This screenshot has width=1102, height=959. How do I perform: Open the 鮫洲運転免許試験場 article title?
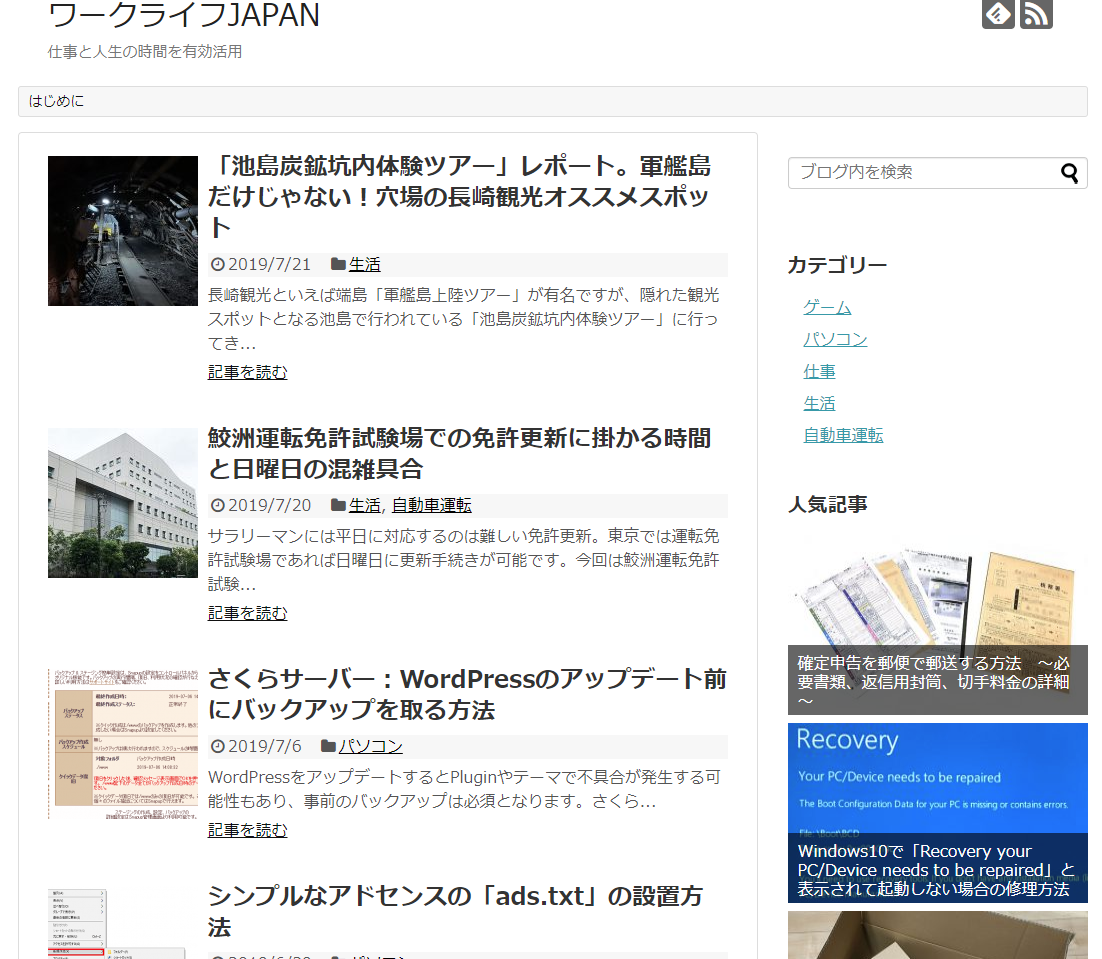[460, 453]
